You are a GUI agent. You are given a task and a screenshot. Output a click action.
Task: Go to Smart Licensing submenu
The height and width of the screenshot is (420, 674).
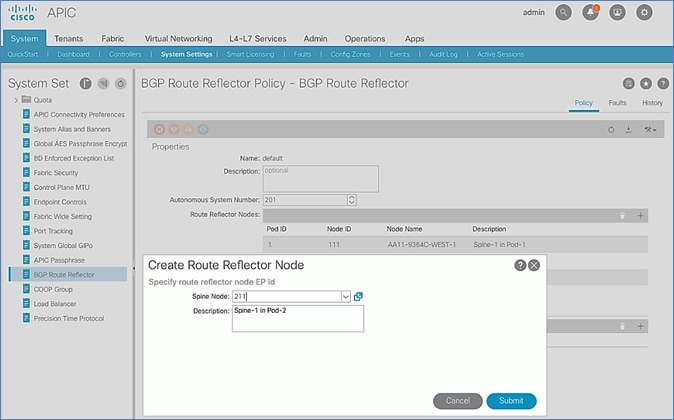[x=250, y=54]
